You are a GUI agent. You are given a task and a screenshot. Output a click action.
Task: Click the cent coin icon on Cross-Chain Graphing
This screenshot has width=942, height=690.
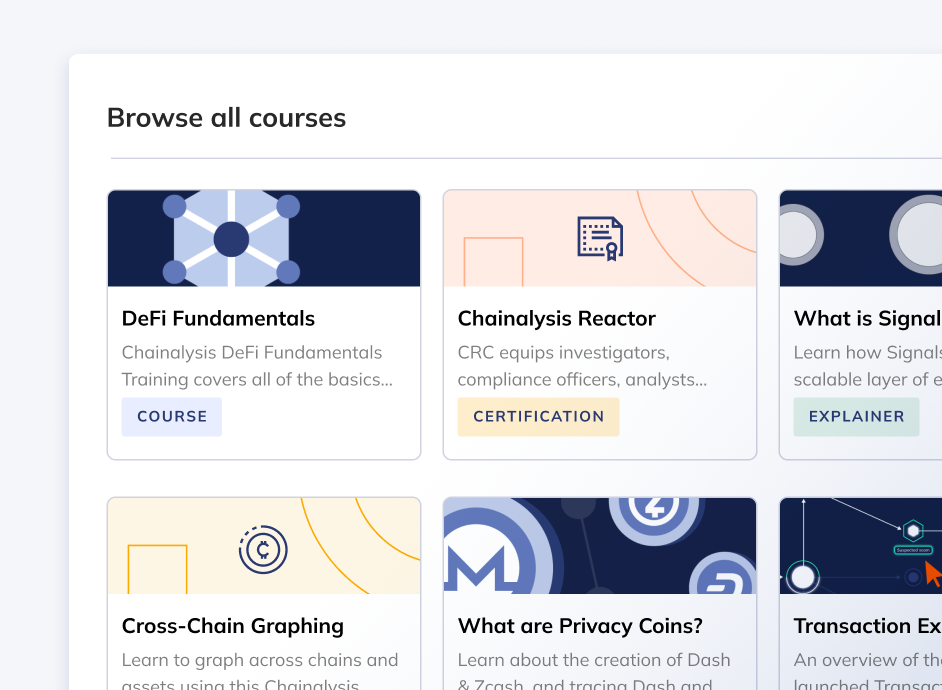[262, 549]
